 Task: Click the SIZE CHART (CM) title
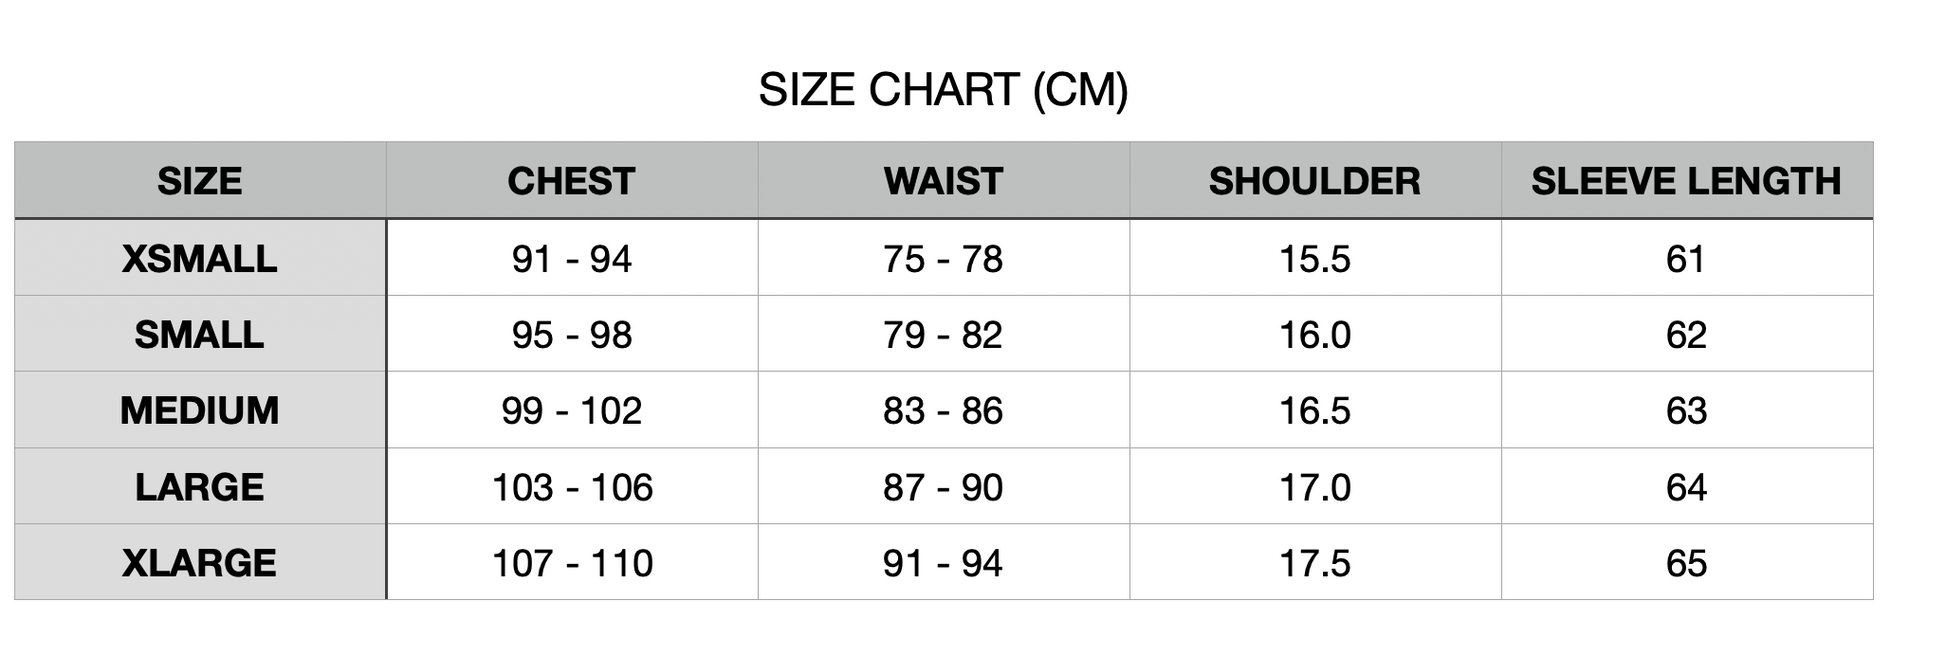943,90
